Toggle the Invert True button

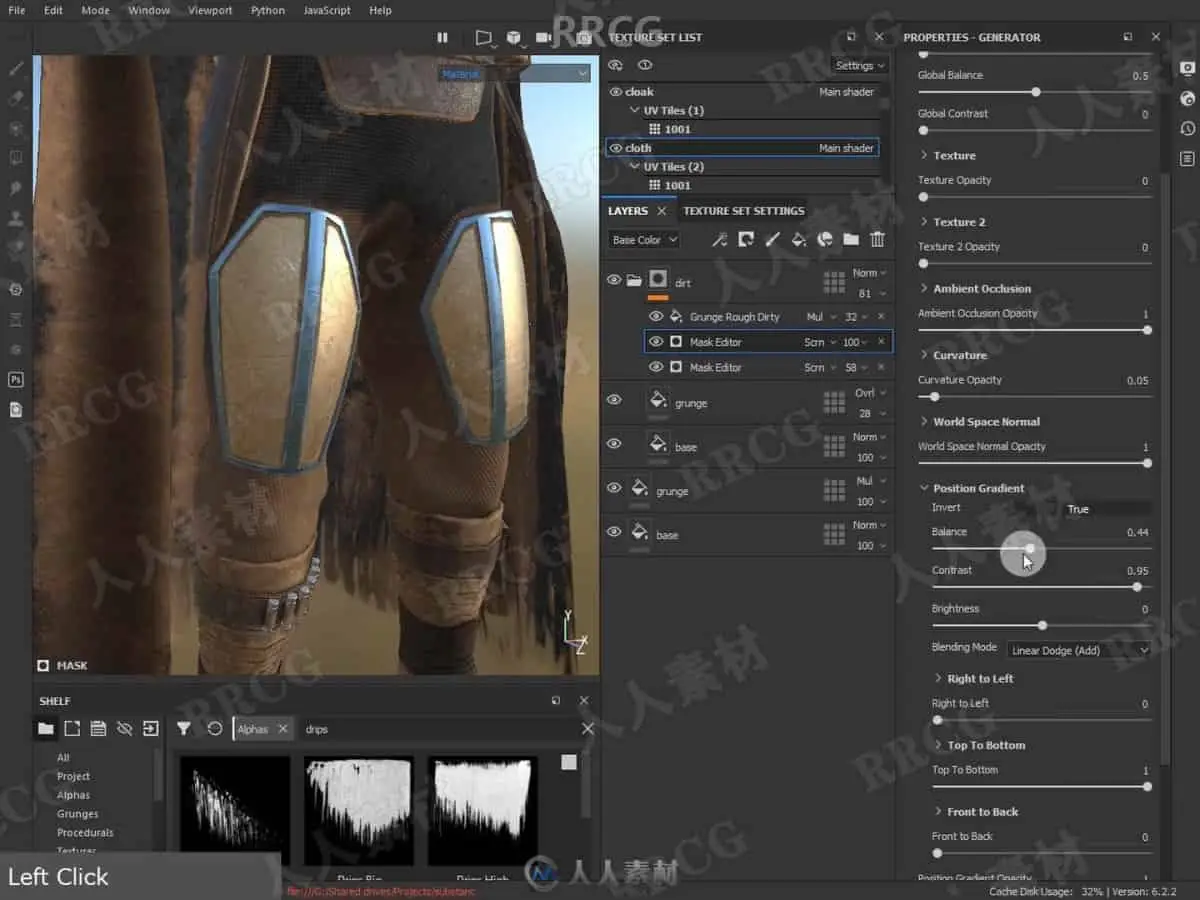[x=1078, y=509]
